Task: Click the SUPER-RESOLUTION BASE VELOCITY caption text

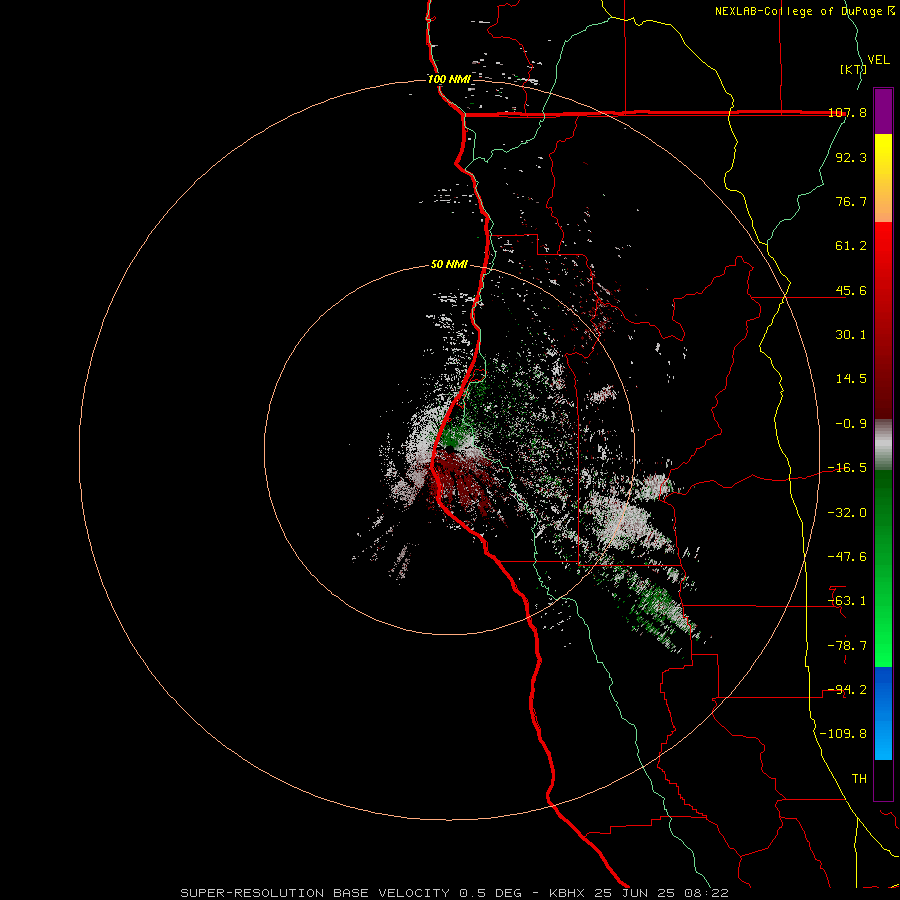Action: tap(315, 893)
